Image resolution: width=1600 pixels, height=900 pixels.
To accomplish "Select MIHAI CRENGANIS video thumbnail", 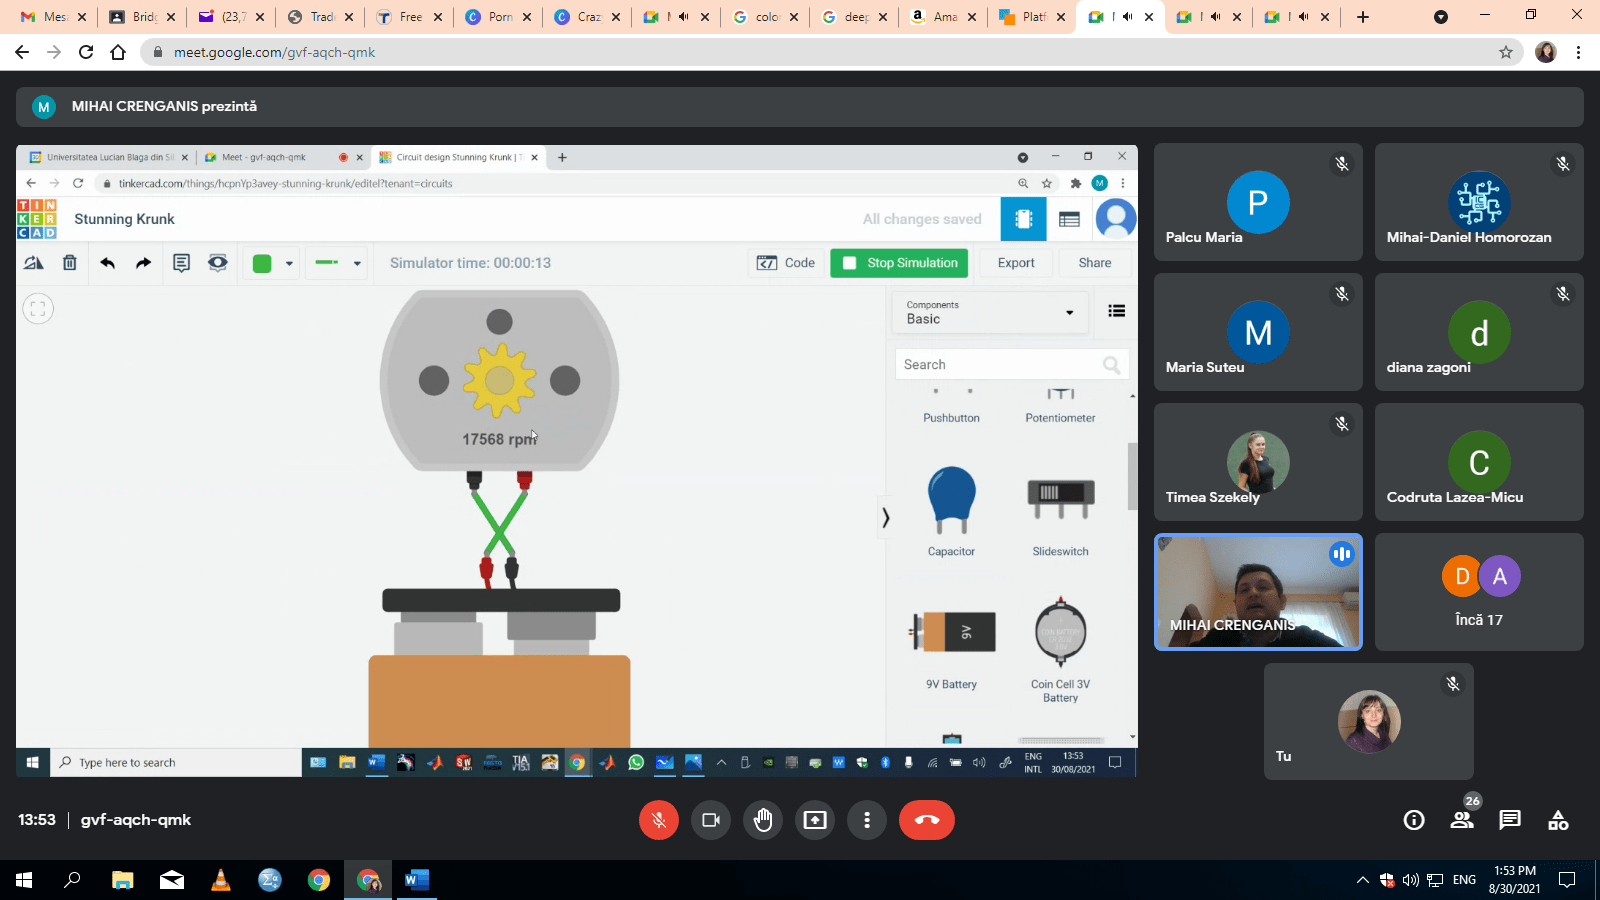I will tap(1258, 592).
